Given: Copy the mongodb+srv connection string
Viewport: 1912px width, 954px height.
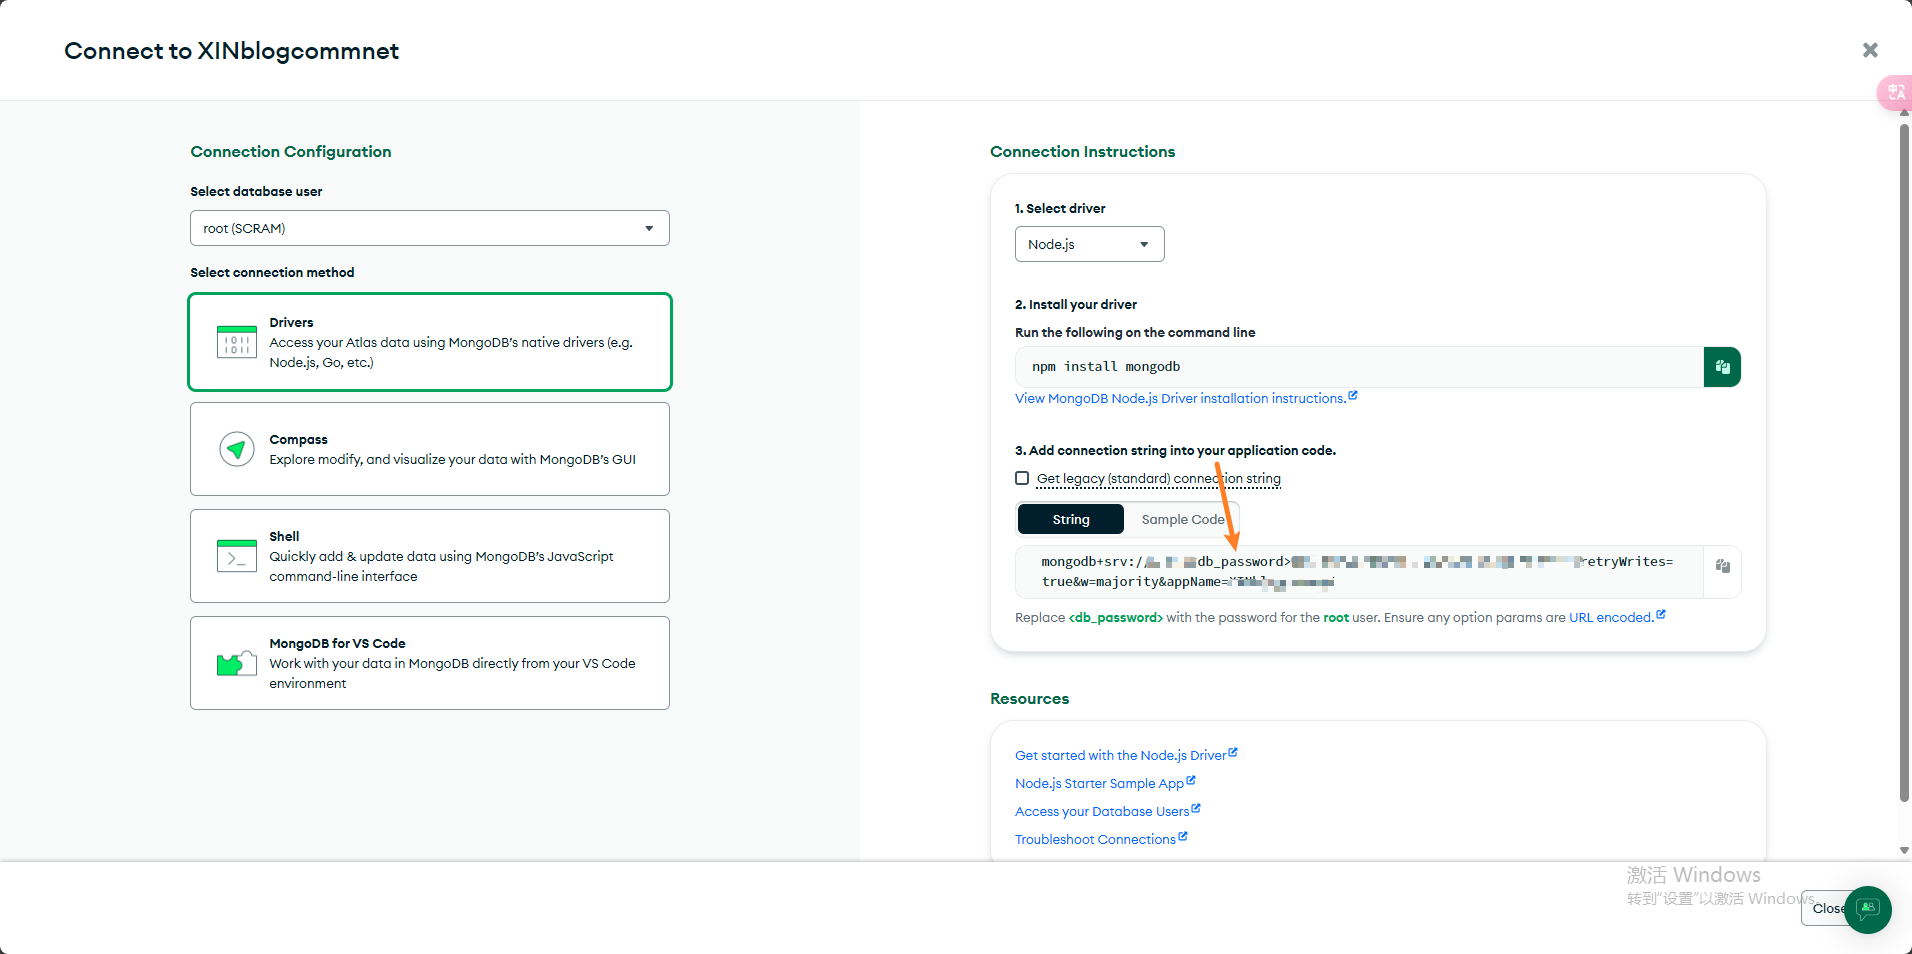Looking at the screenshot, I should coord(1722,566).
